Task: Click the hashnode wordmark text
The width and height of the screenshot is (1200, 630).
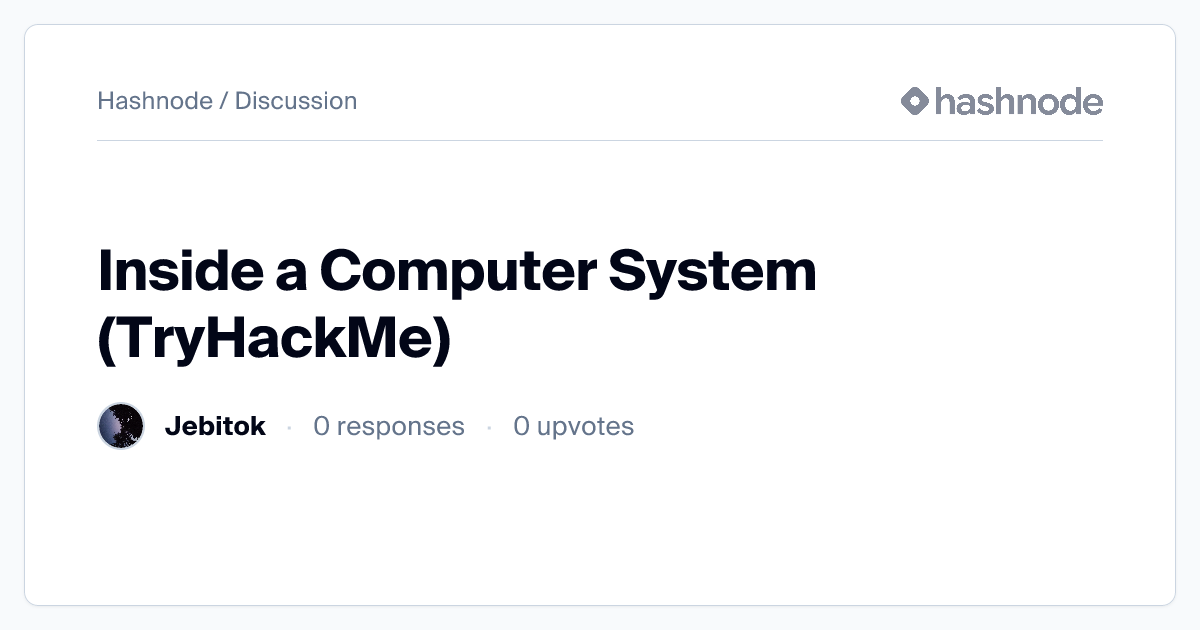Action: (1018, 101)
